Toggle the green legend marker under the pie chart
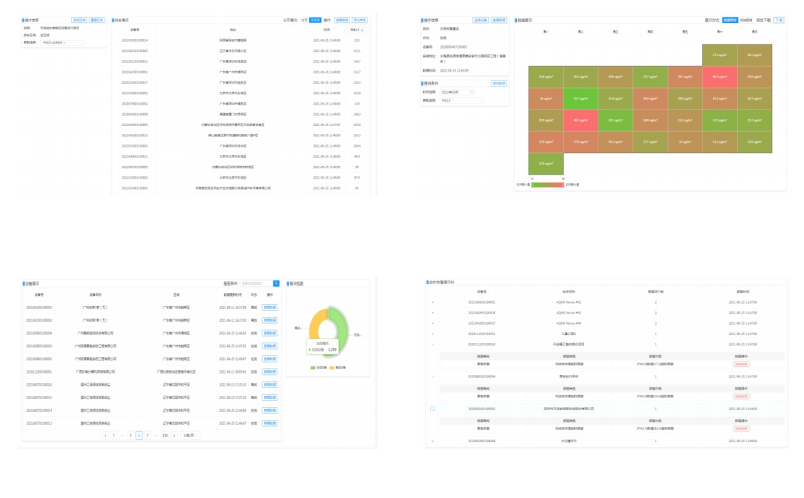The image size is (804, 498). (312, 368)
